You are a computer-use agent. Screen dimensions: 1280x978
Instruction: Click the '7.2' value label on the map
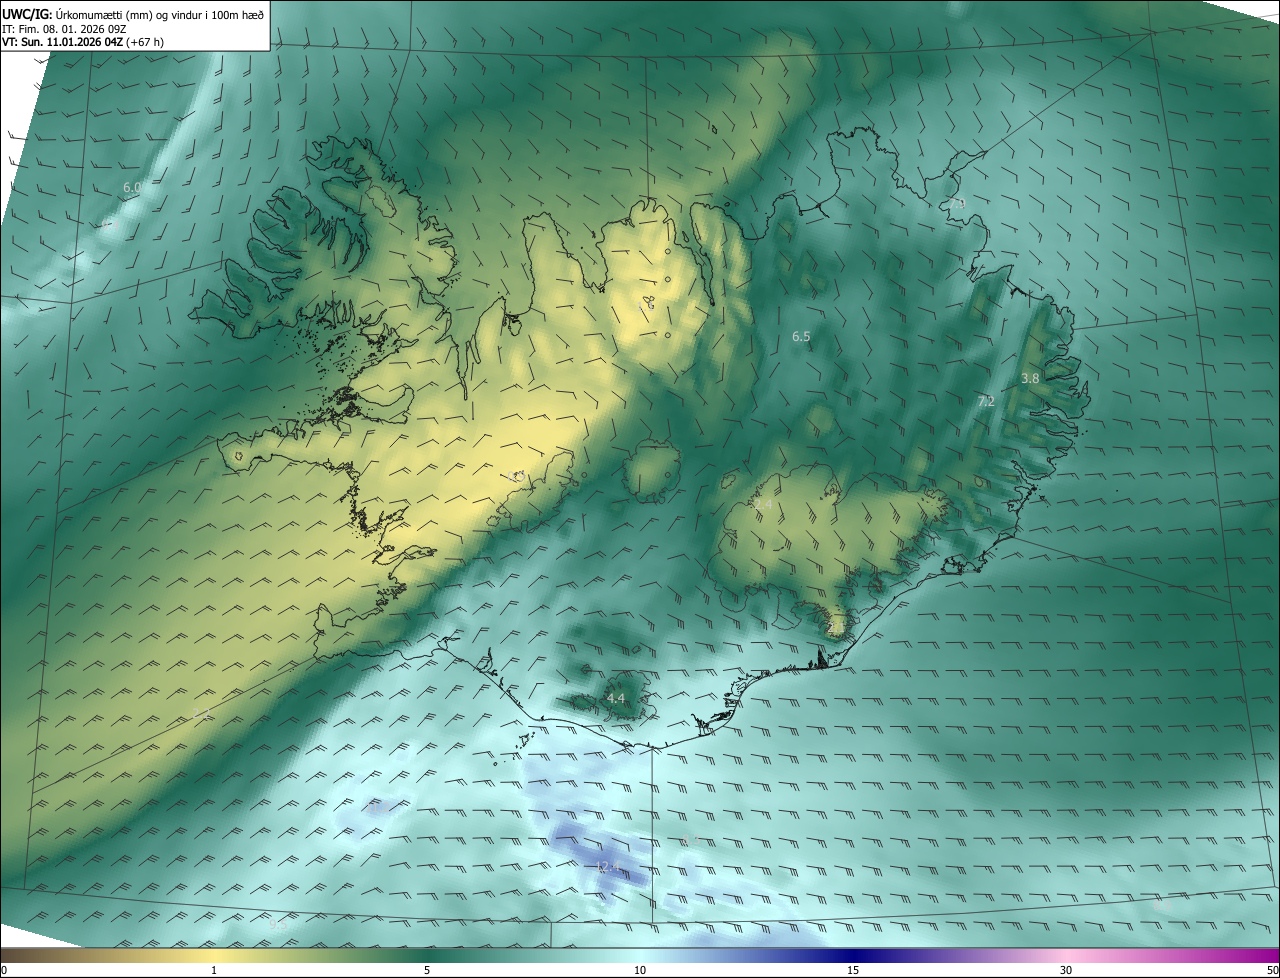986,401
